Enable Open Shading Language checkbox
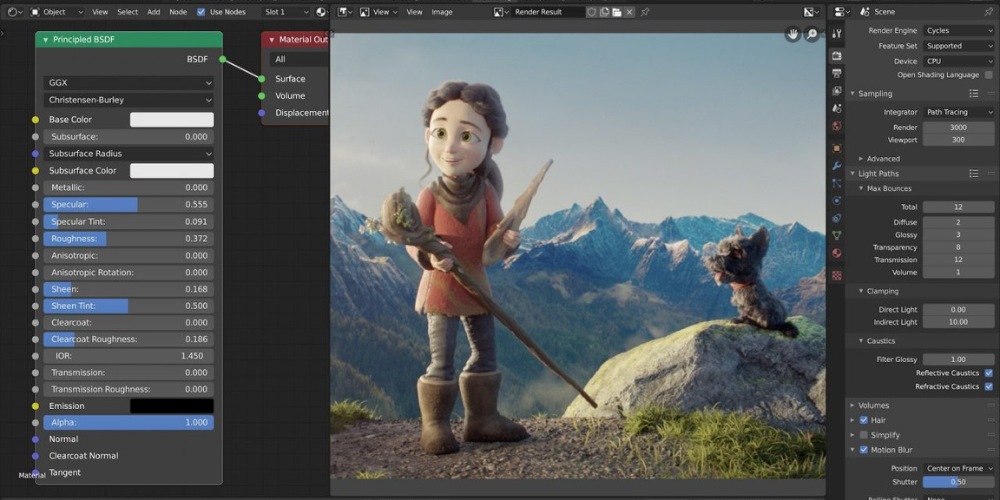This screenshot has width=1000, height=500. (x=988, y=75)
